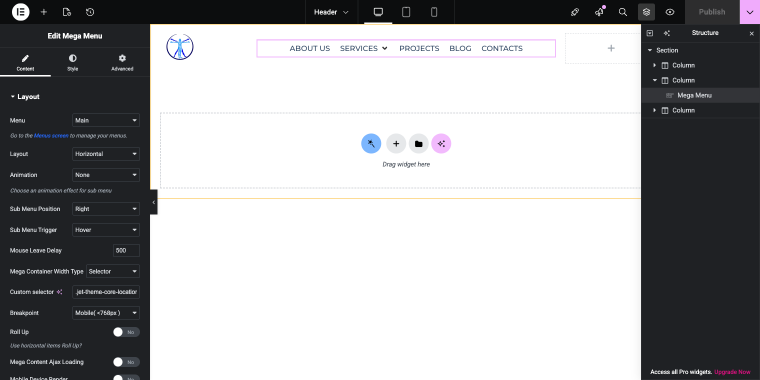Screen dimensions: 760x380
Task: Toggle Mega Content Ajax Loading switch
Action: point(126,362)
